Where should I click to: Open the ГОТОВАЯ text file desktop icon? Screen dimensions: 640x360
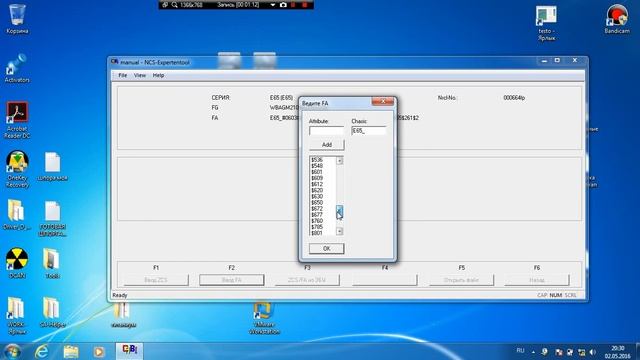pyautogui.click(x=52, y=218)
